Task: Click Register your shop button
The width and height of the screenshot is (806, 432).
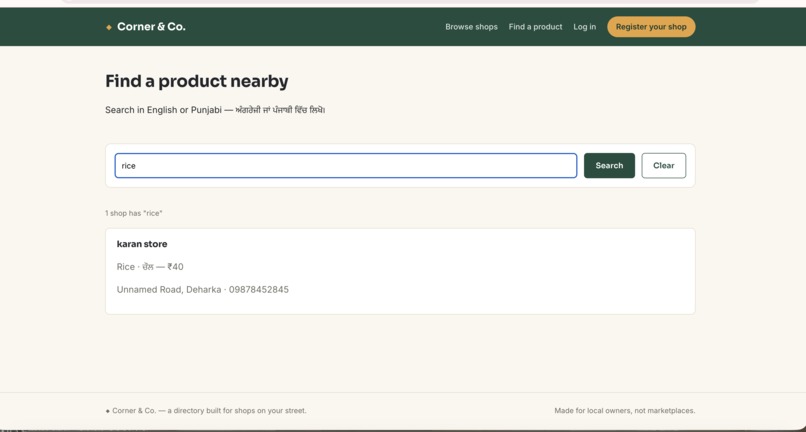Action: point(651,27)
